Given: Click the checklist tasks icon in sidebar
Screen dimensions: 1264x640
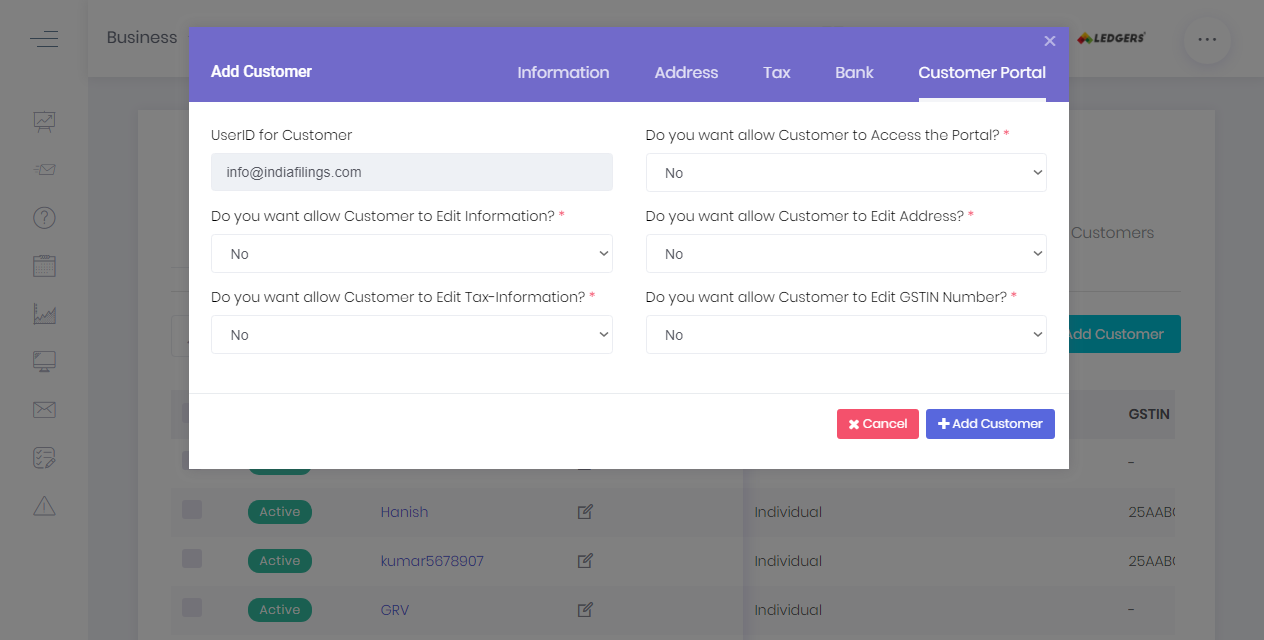Looking at the screenshot, I should (x=44, y=457).
